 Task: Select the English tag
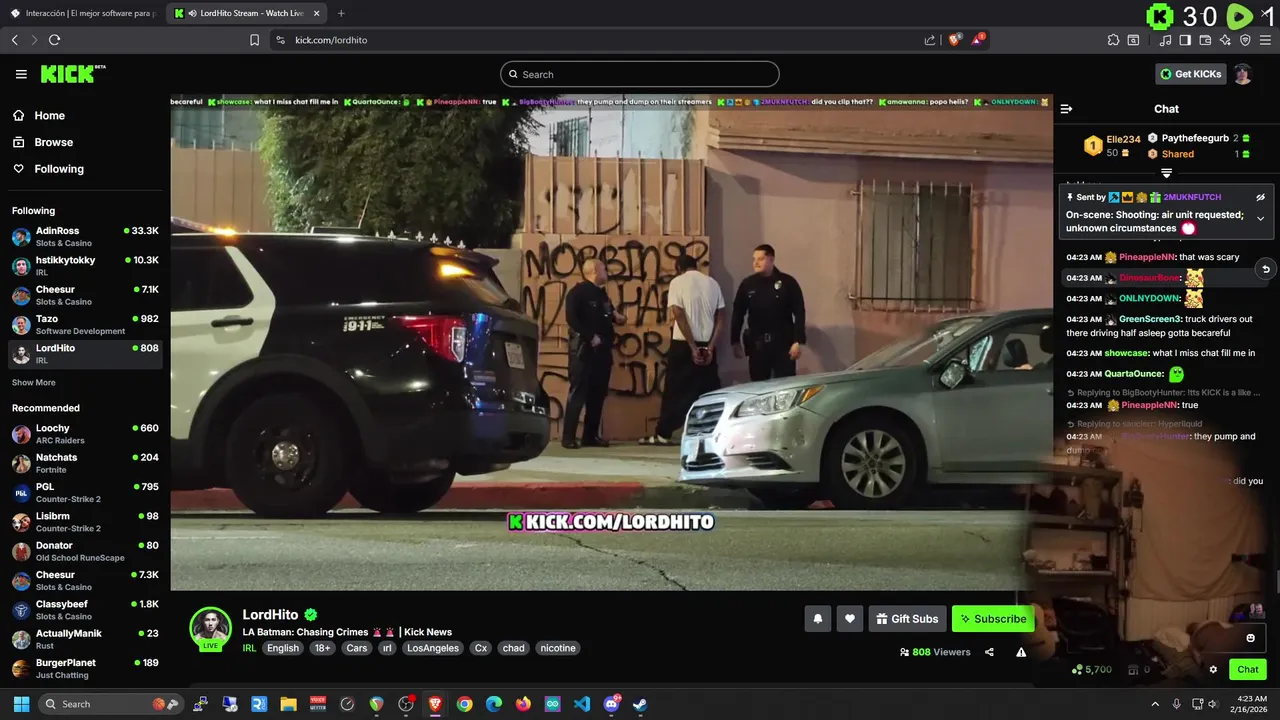click(283, 648)
